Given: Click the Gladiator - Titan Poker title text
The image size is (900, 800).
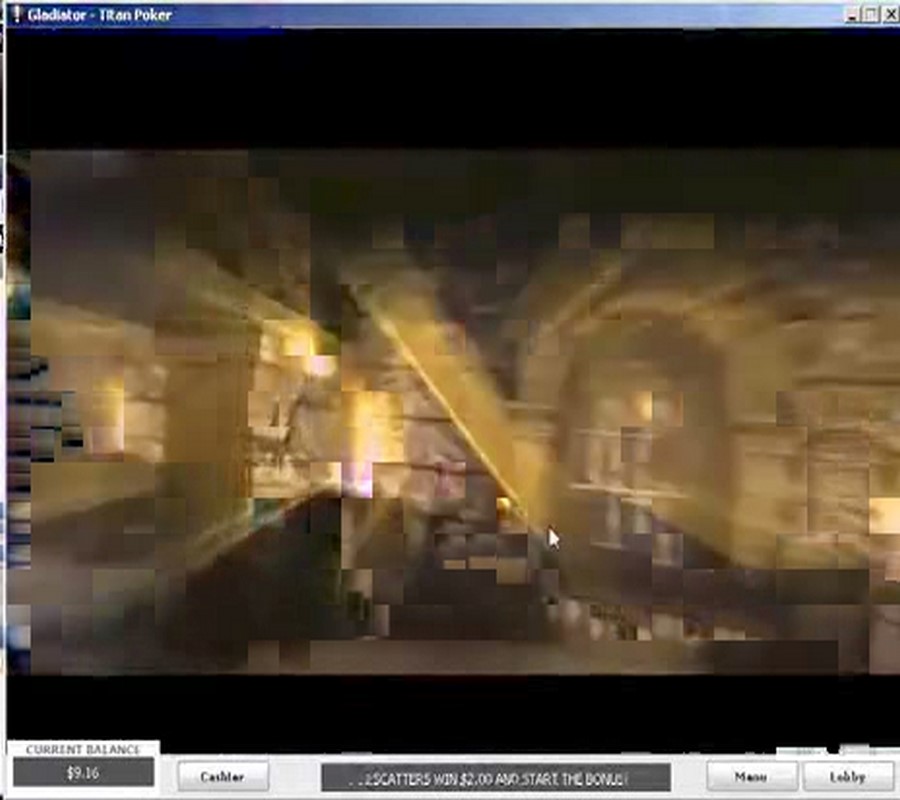Looking at the screenshot, I should point(100,14).
